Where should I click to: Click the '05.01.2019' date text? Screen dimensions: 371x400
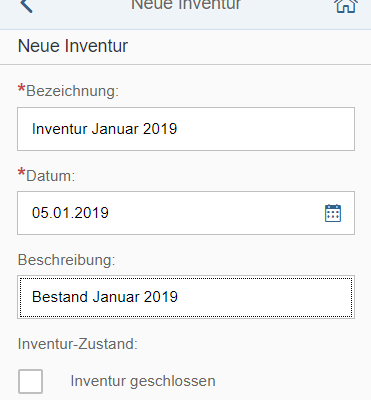[70, 213]
